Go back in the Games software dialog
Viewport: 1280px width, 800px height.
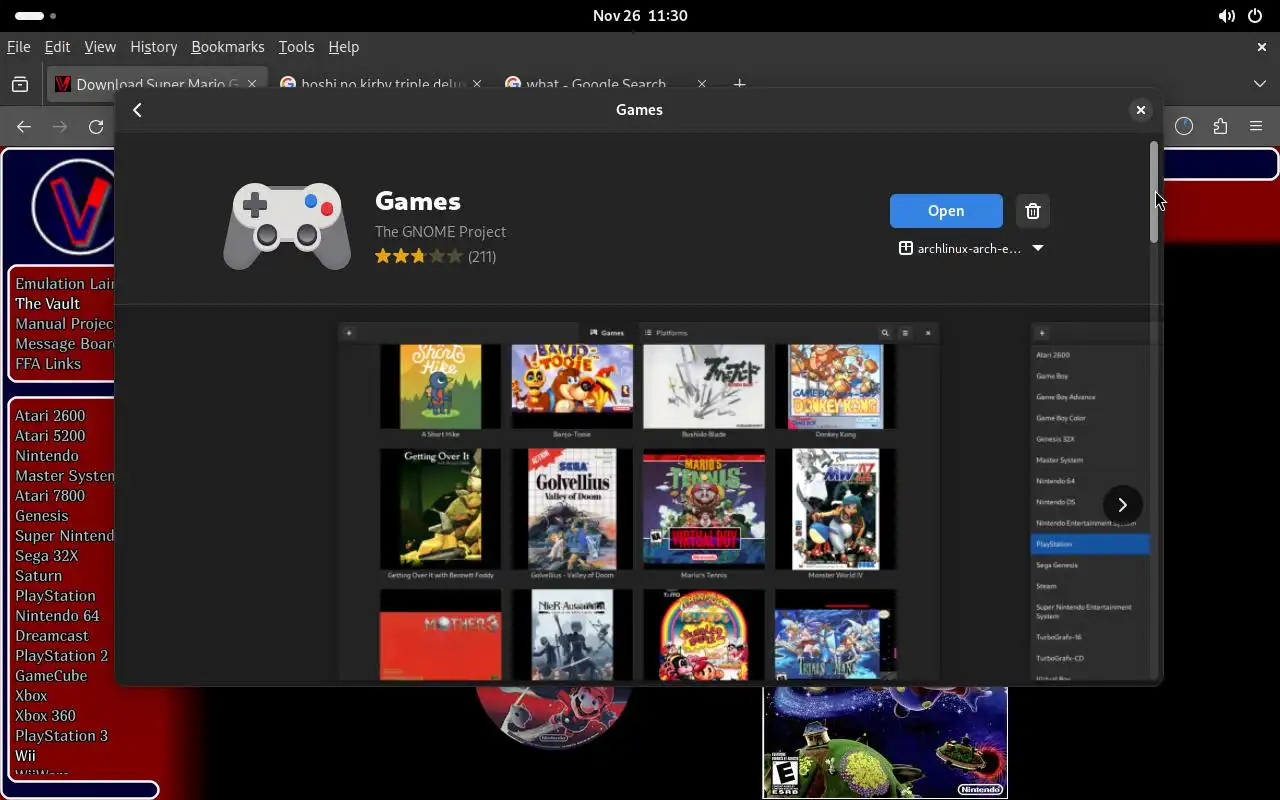[138, 110]
